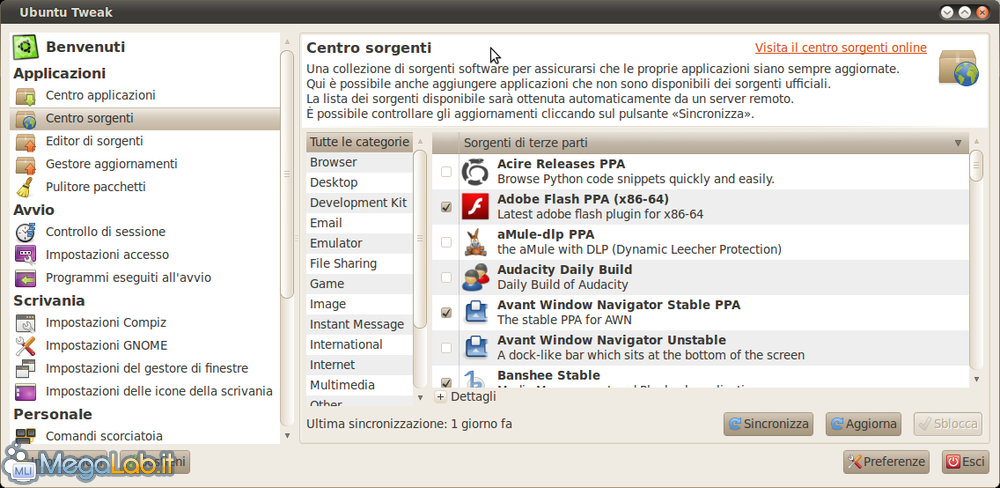Click the sources list scrollbar thumb
Viewport: 1000px width, 488px height.
[976, 165]
